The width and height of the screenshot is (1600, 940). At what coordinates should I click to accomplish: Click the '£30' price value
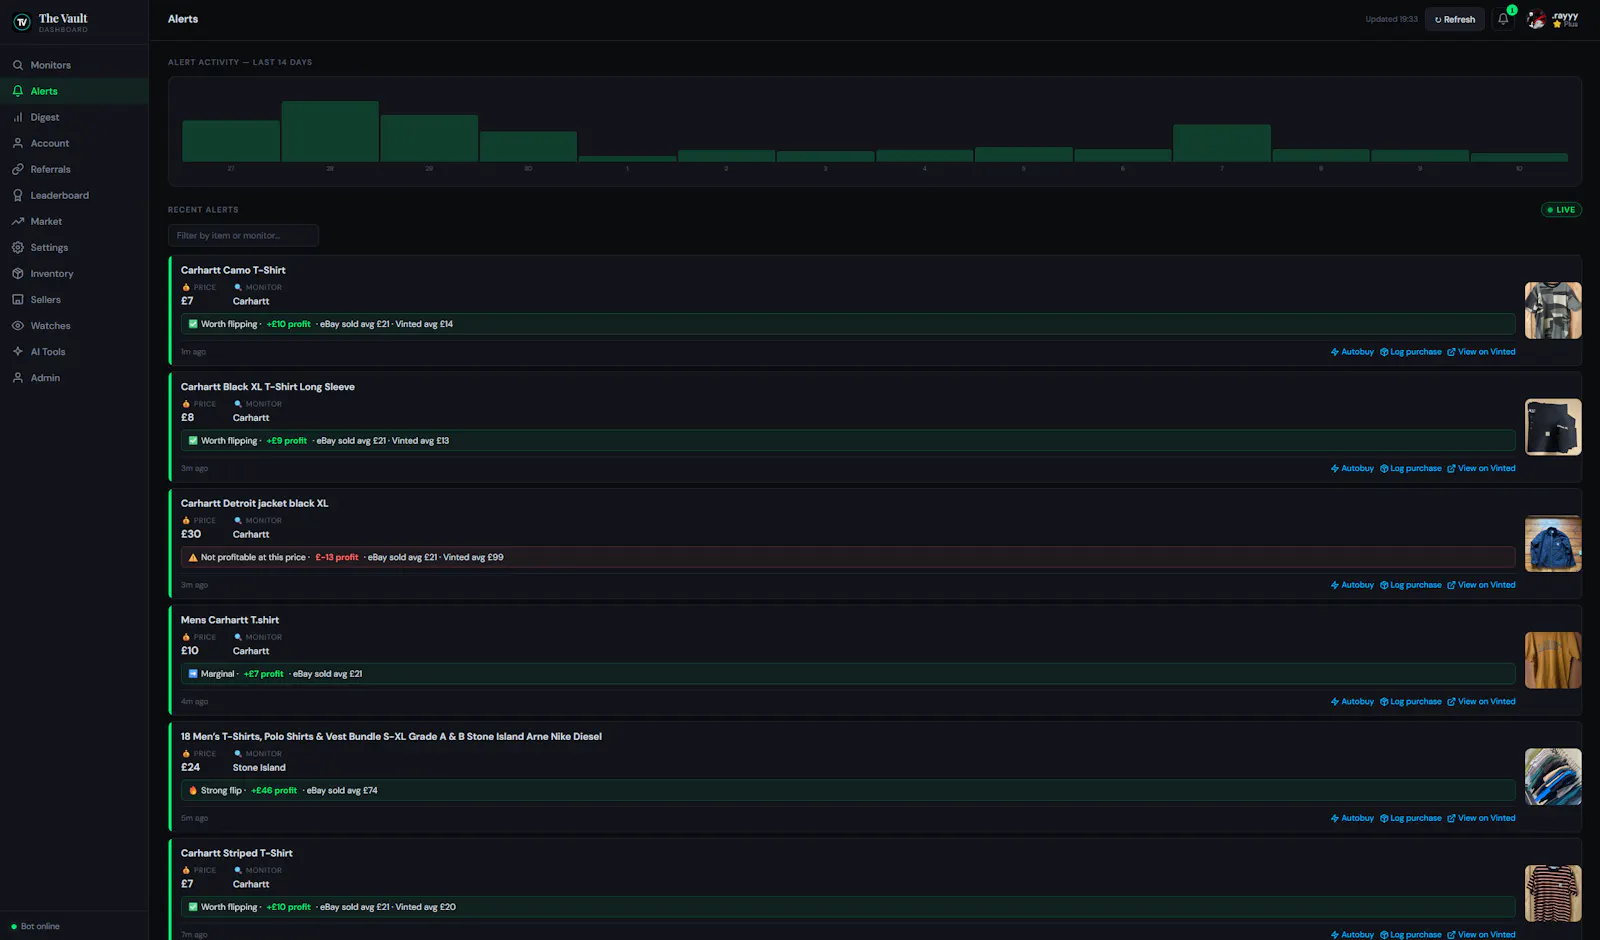[191, 534]
